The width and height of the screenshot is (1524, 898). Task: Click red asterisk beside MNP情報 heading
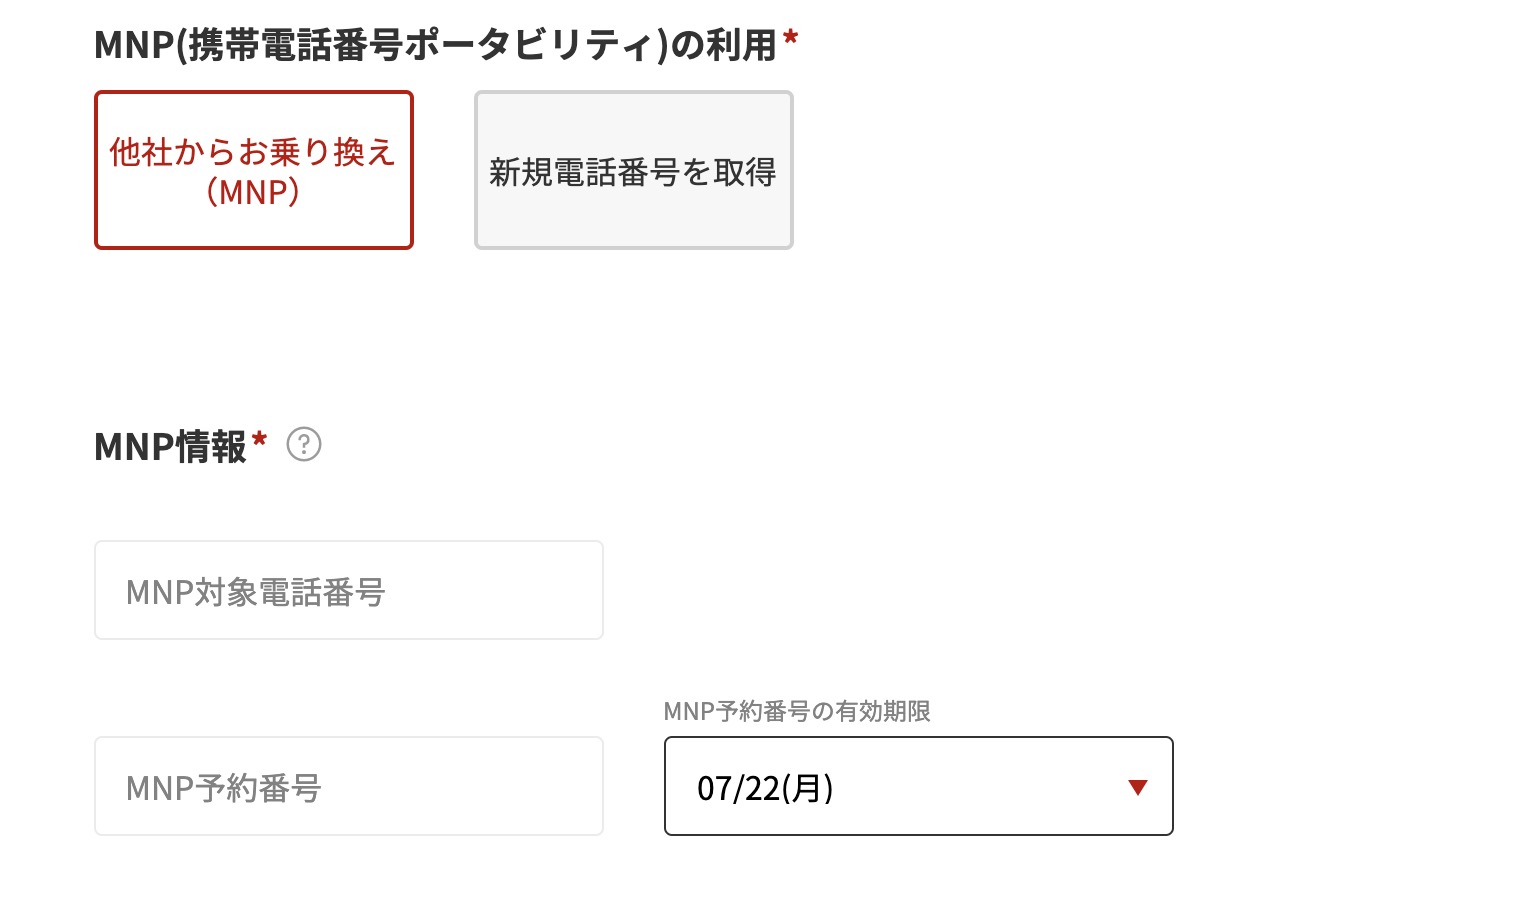[x=260, y=438]
